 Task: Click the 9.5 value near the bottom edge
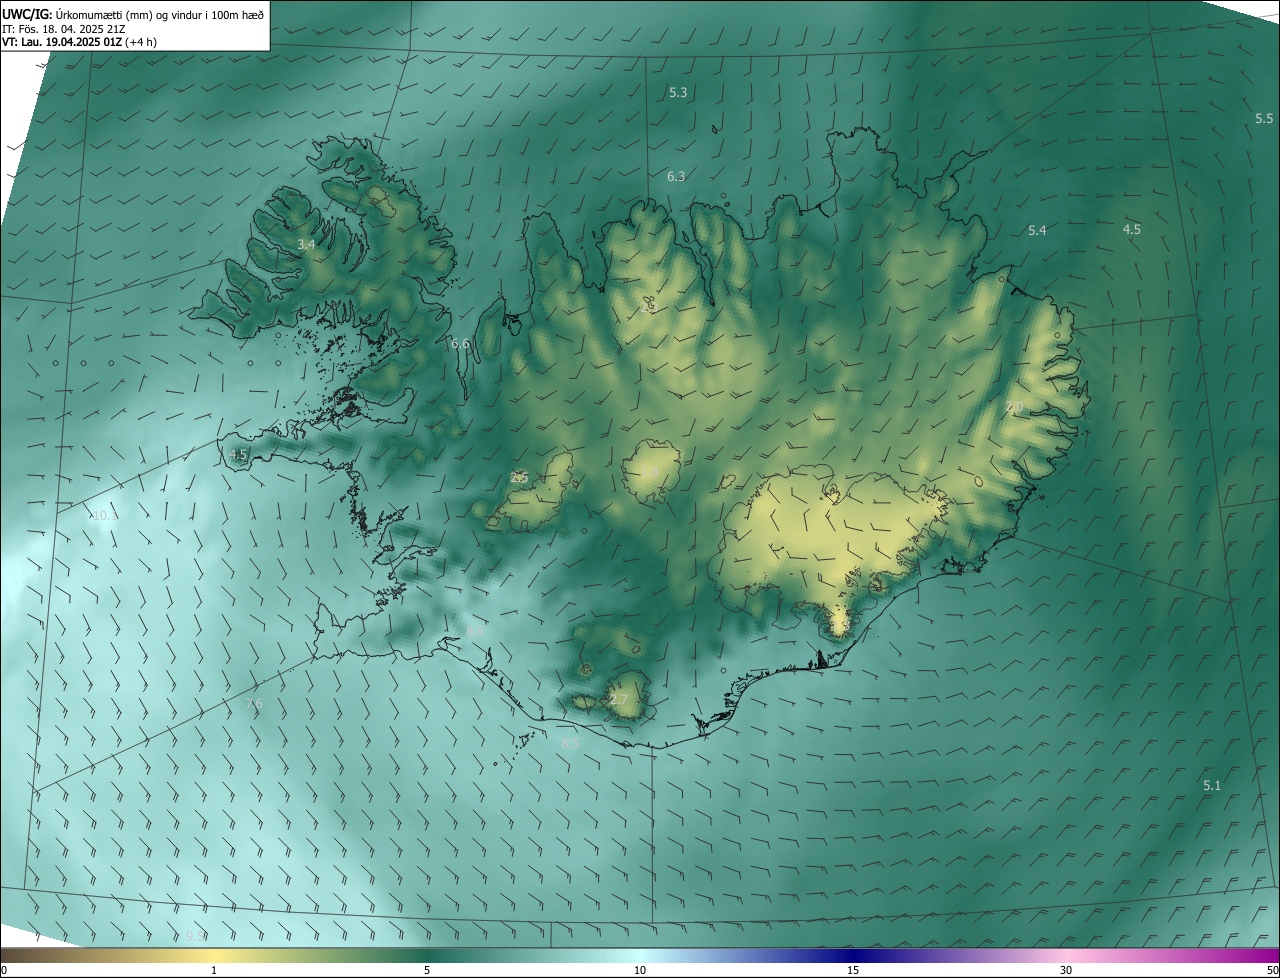[x=196, y=936]
